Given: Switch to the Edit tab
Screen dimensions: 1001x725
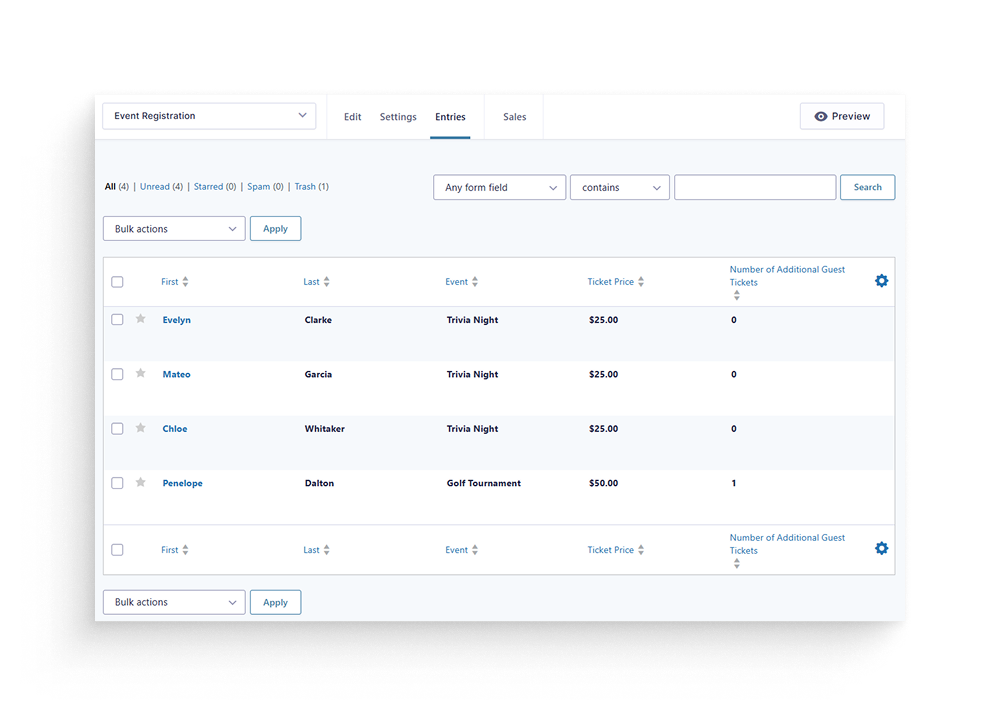Looking at the screenshot, I should click(x=352, y=117).
